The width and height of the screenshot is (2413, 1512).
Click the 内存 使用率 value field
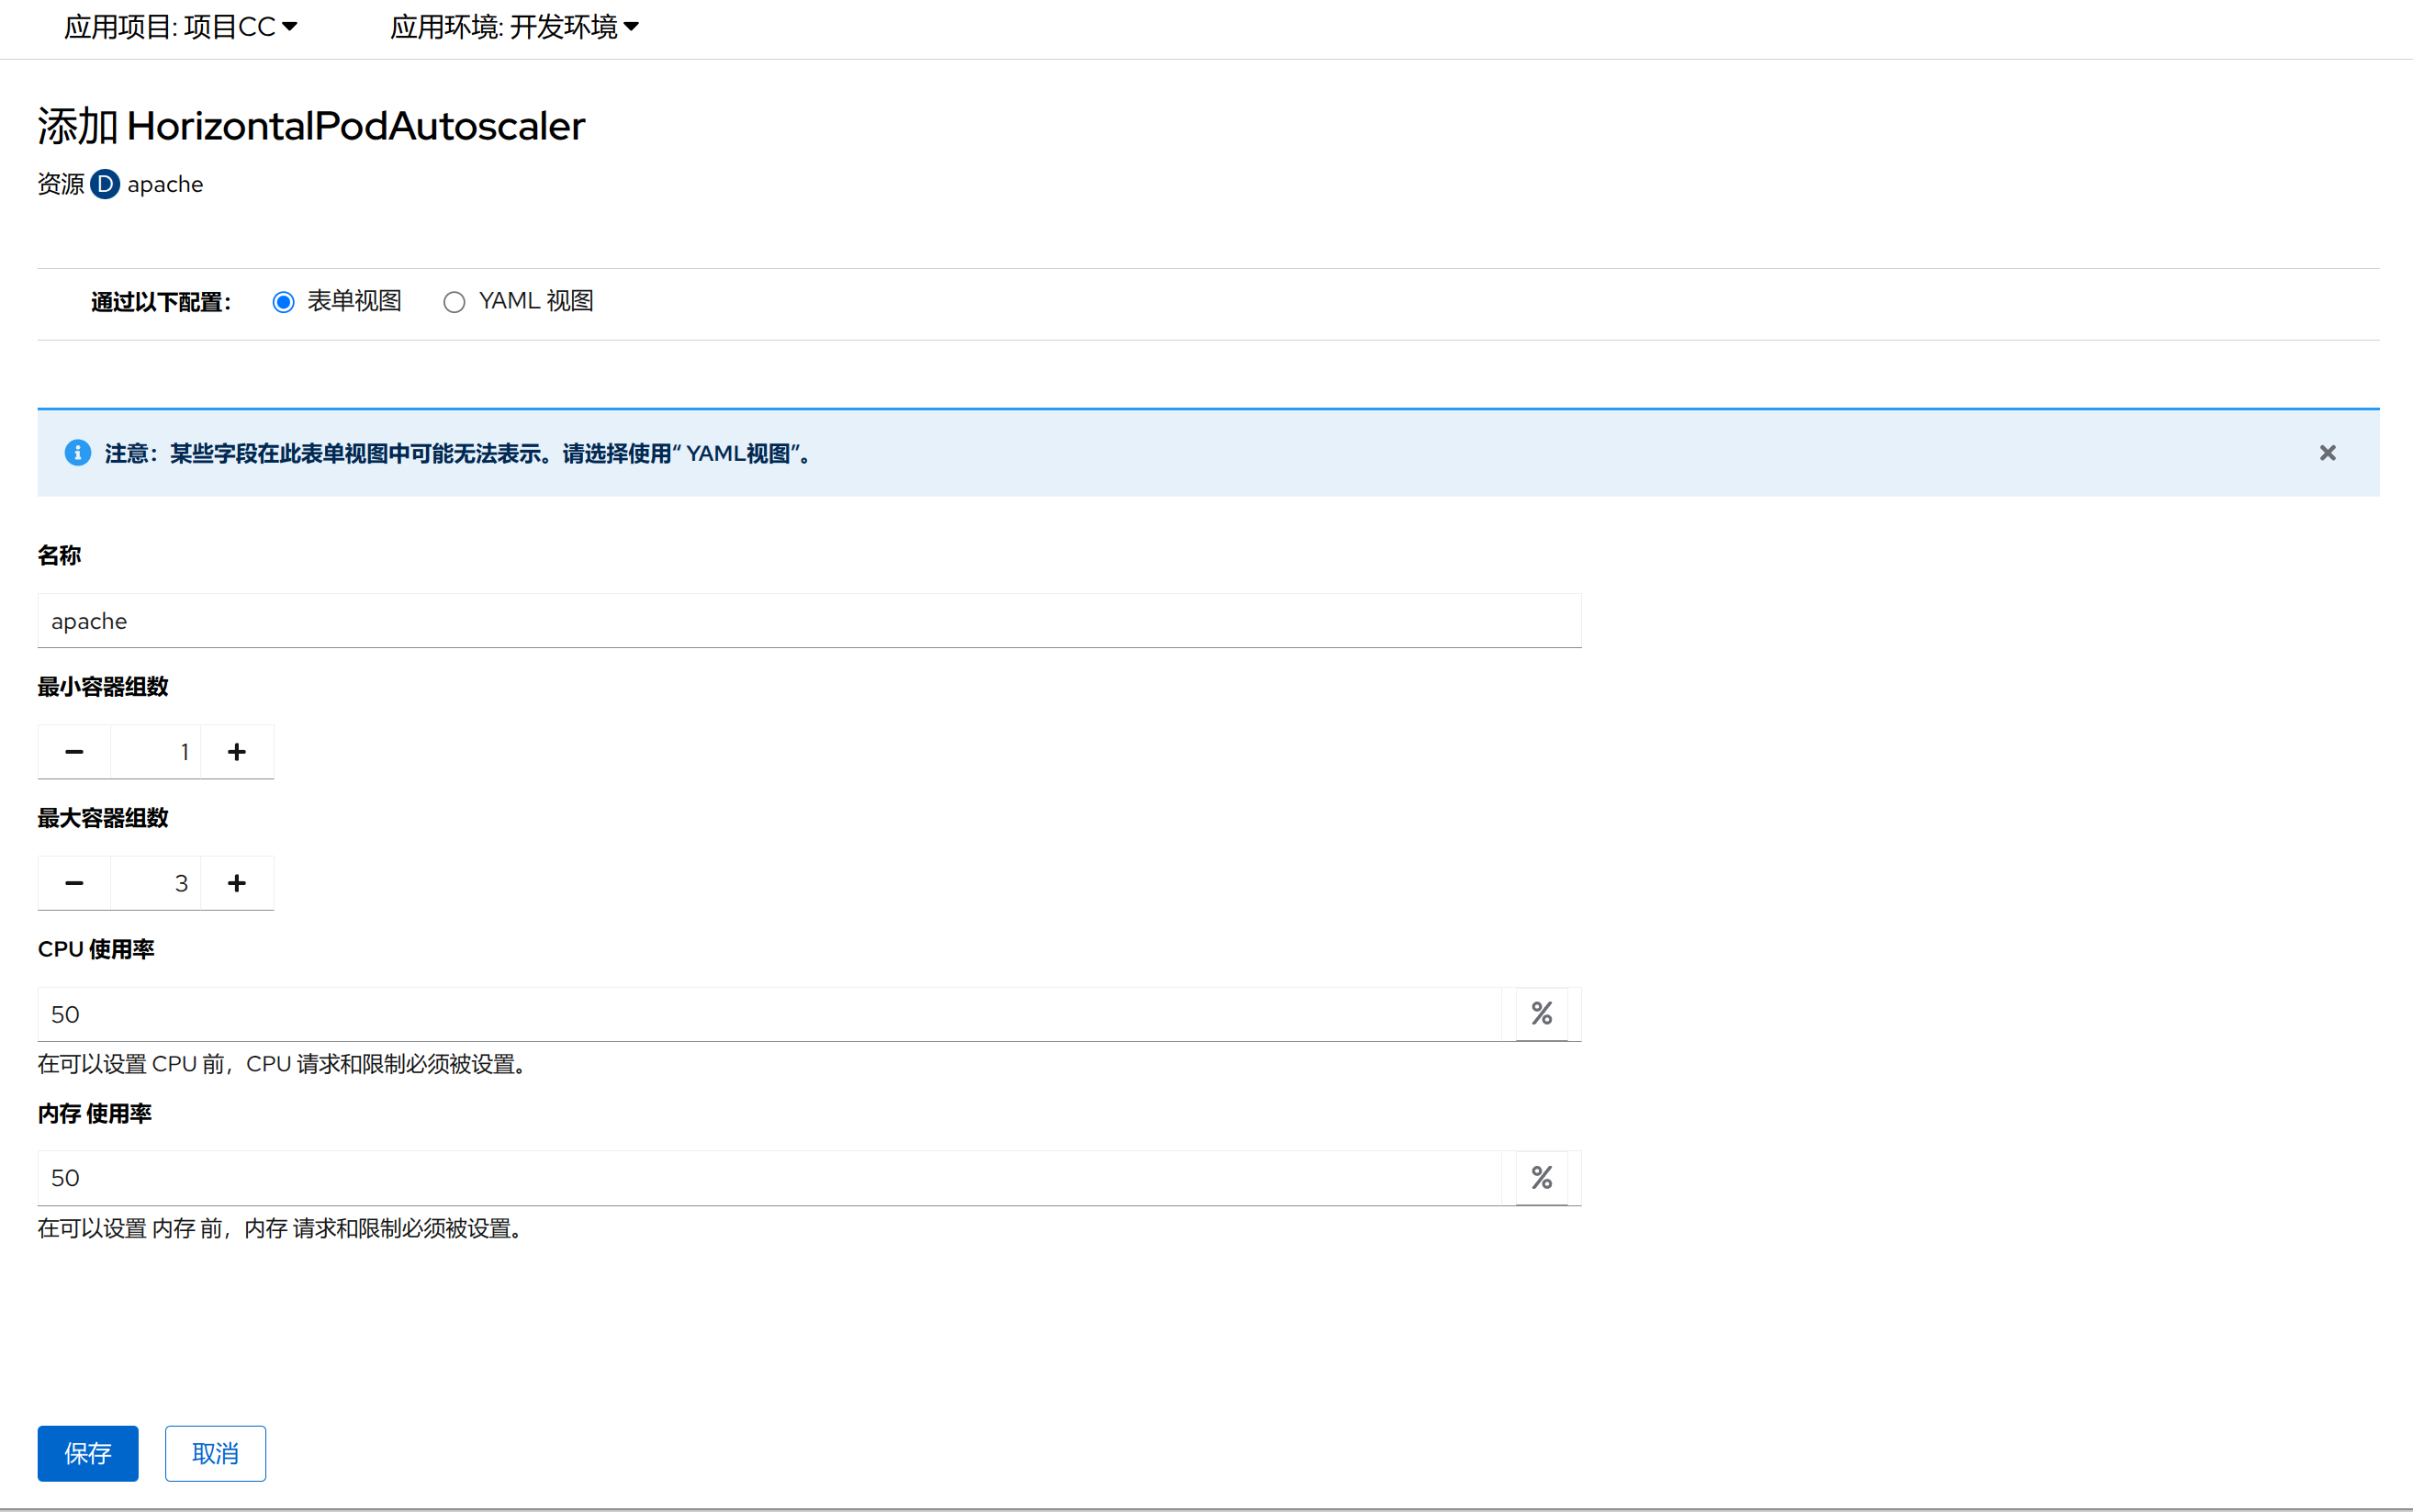pyautogui.click(x=770, y=1178)
